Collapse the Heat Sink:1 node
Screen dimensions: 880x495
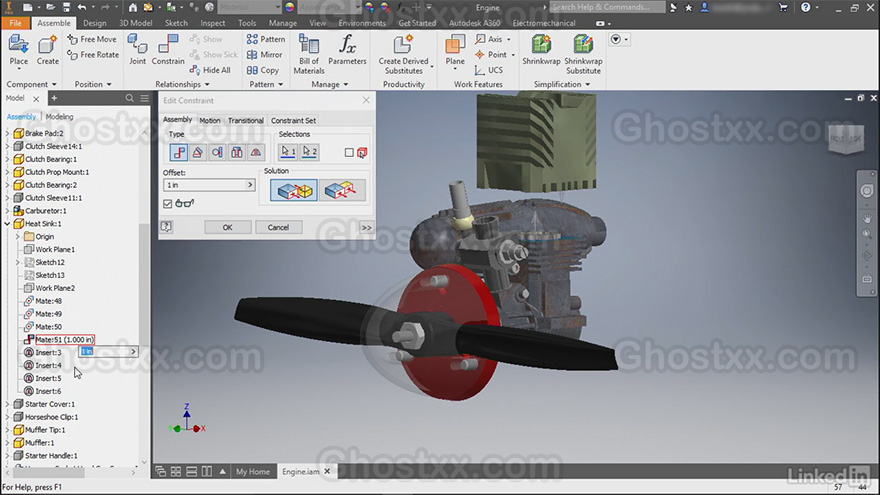click(8, 223)
